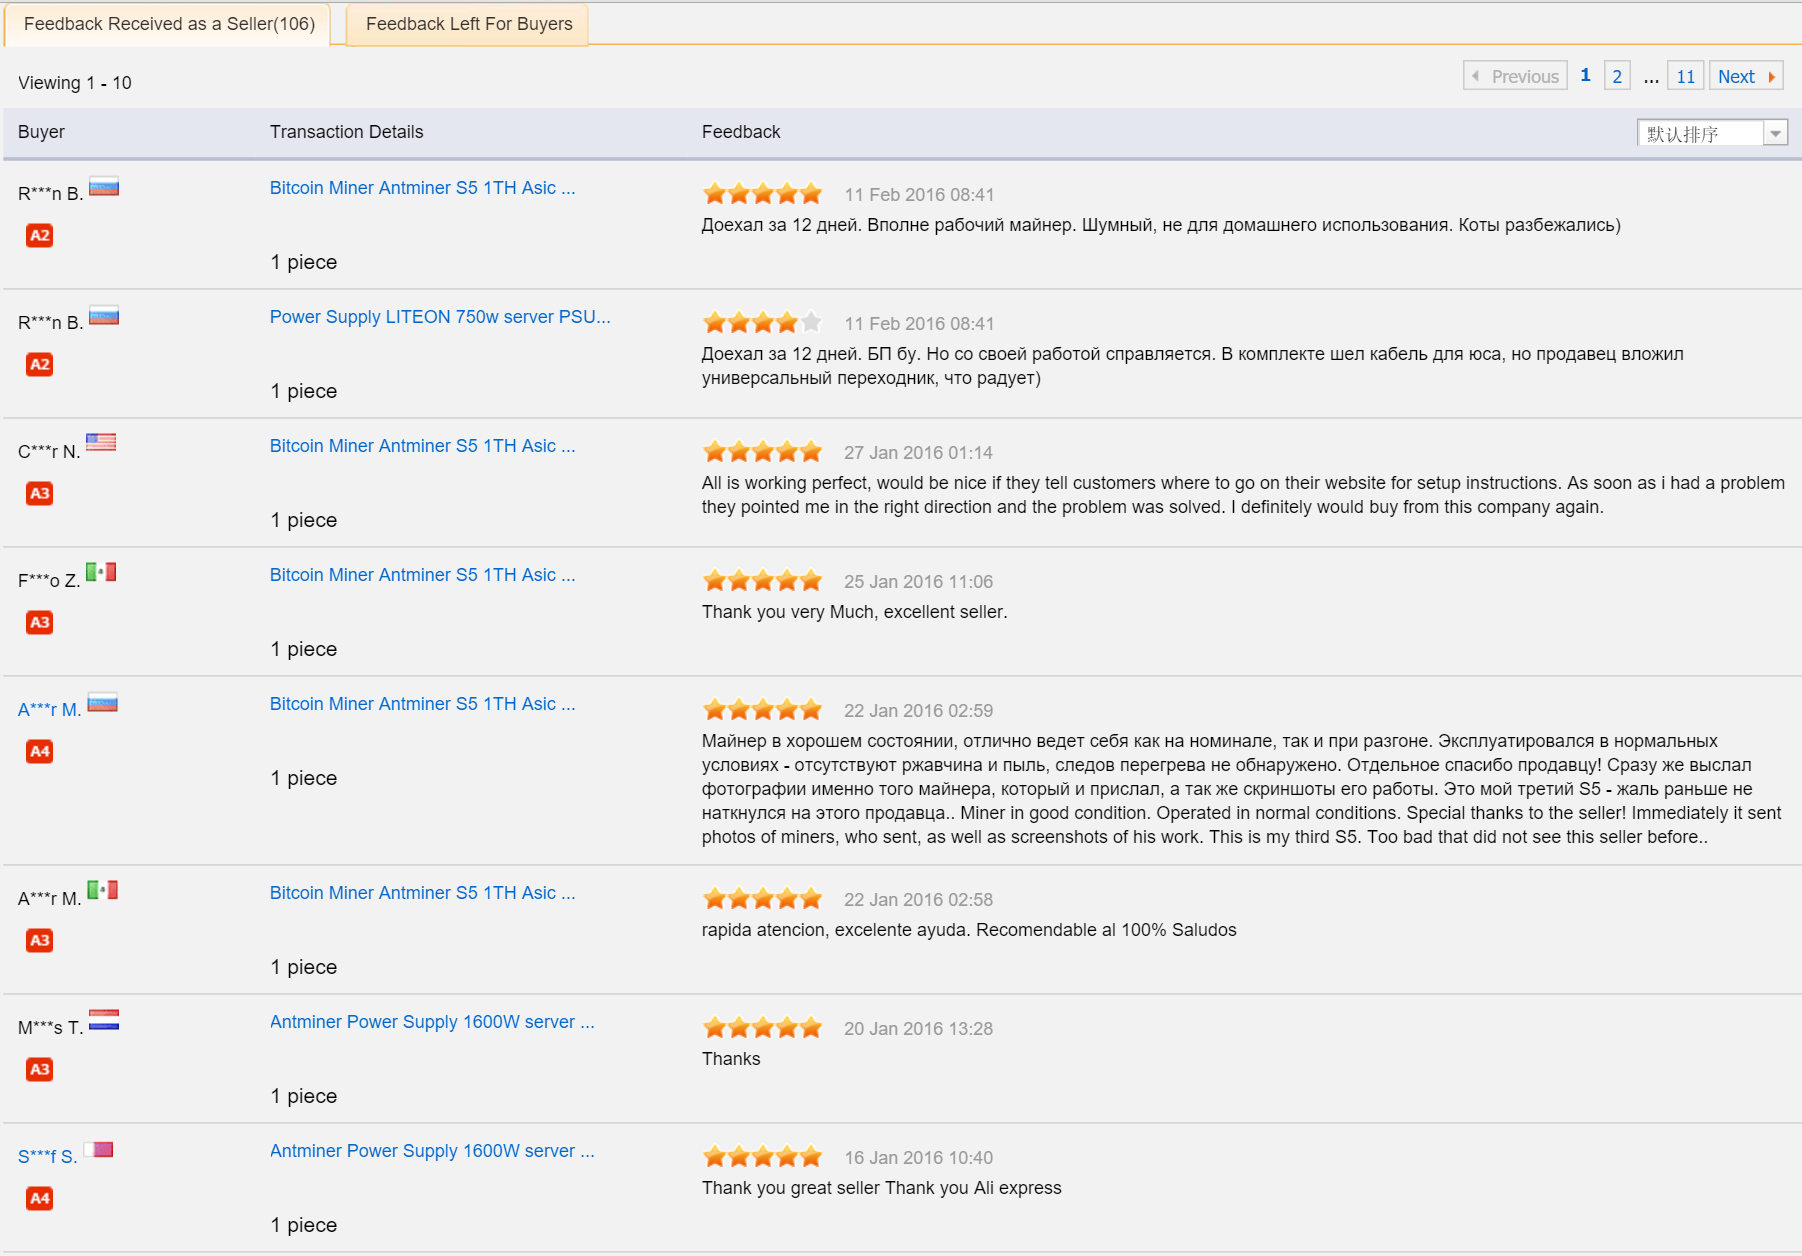The image size is (1802, 1256).
Task: Click the five-star rating dated 11 Feb 2016
Action: click(763, 194)
